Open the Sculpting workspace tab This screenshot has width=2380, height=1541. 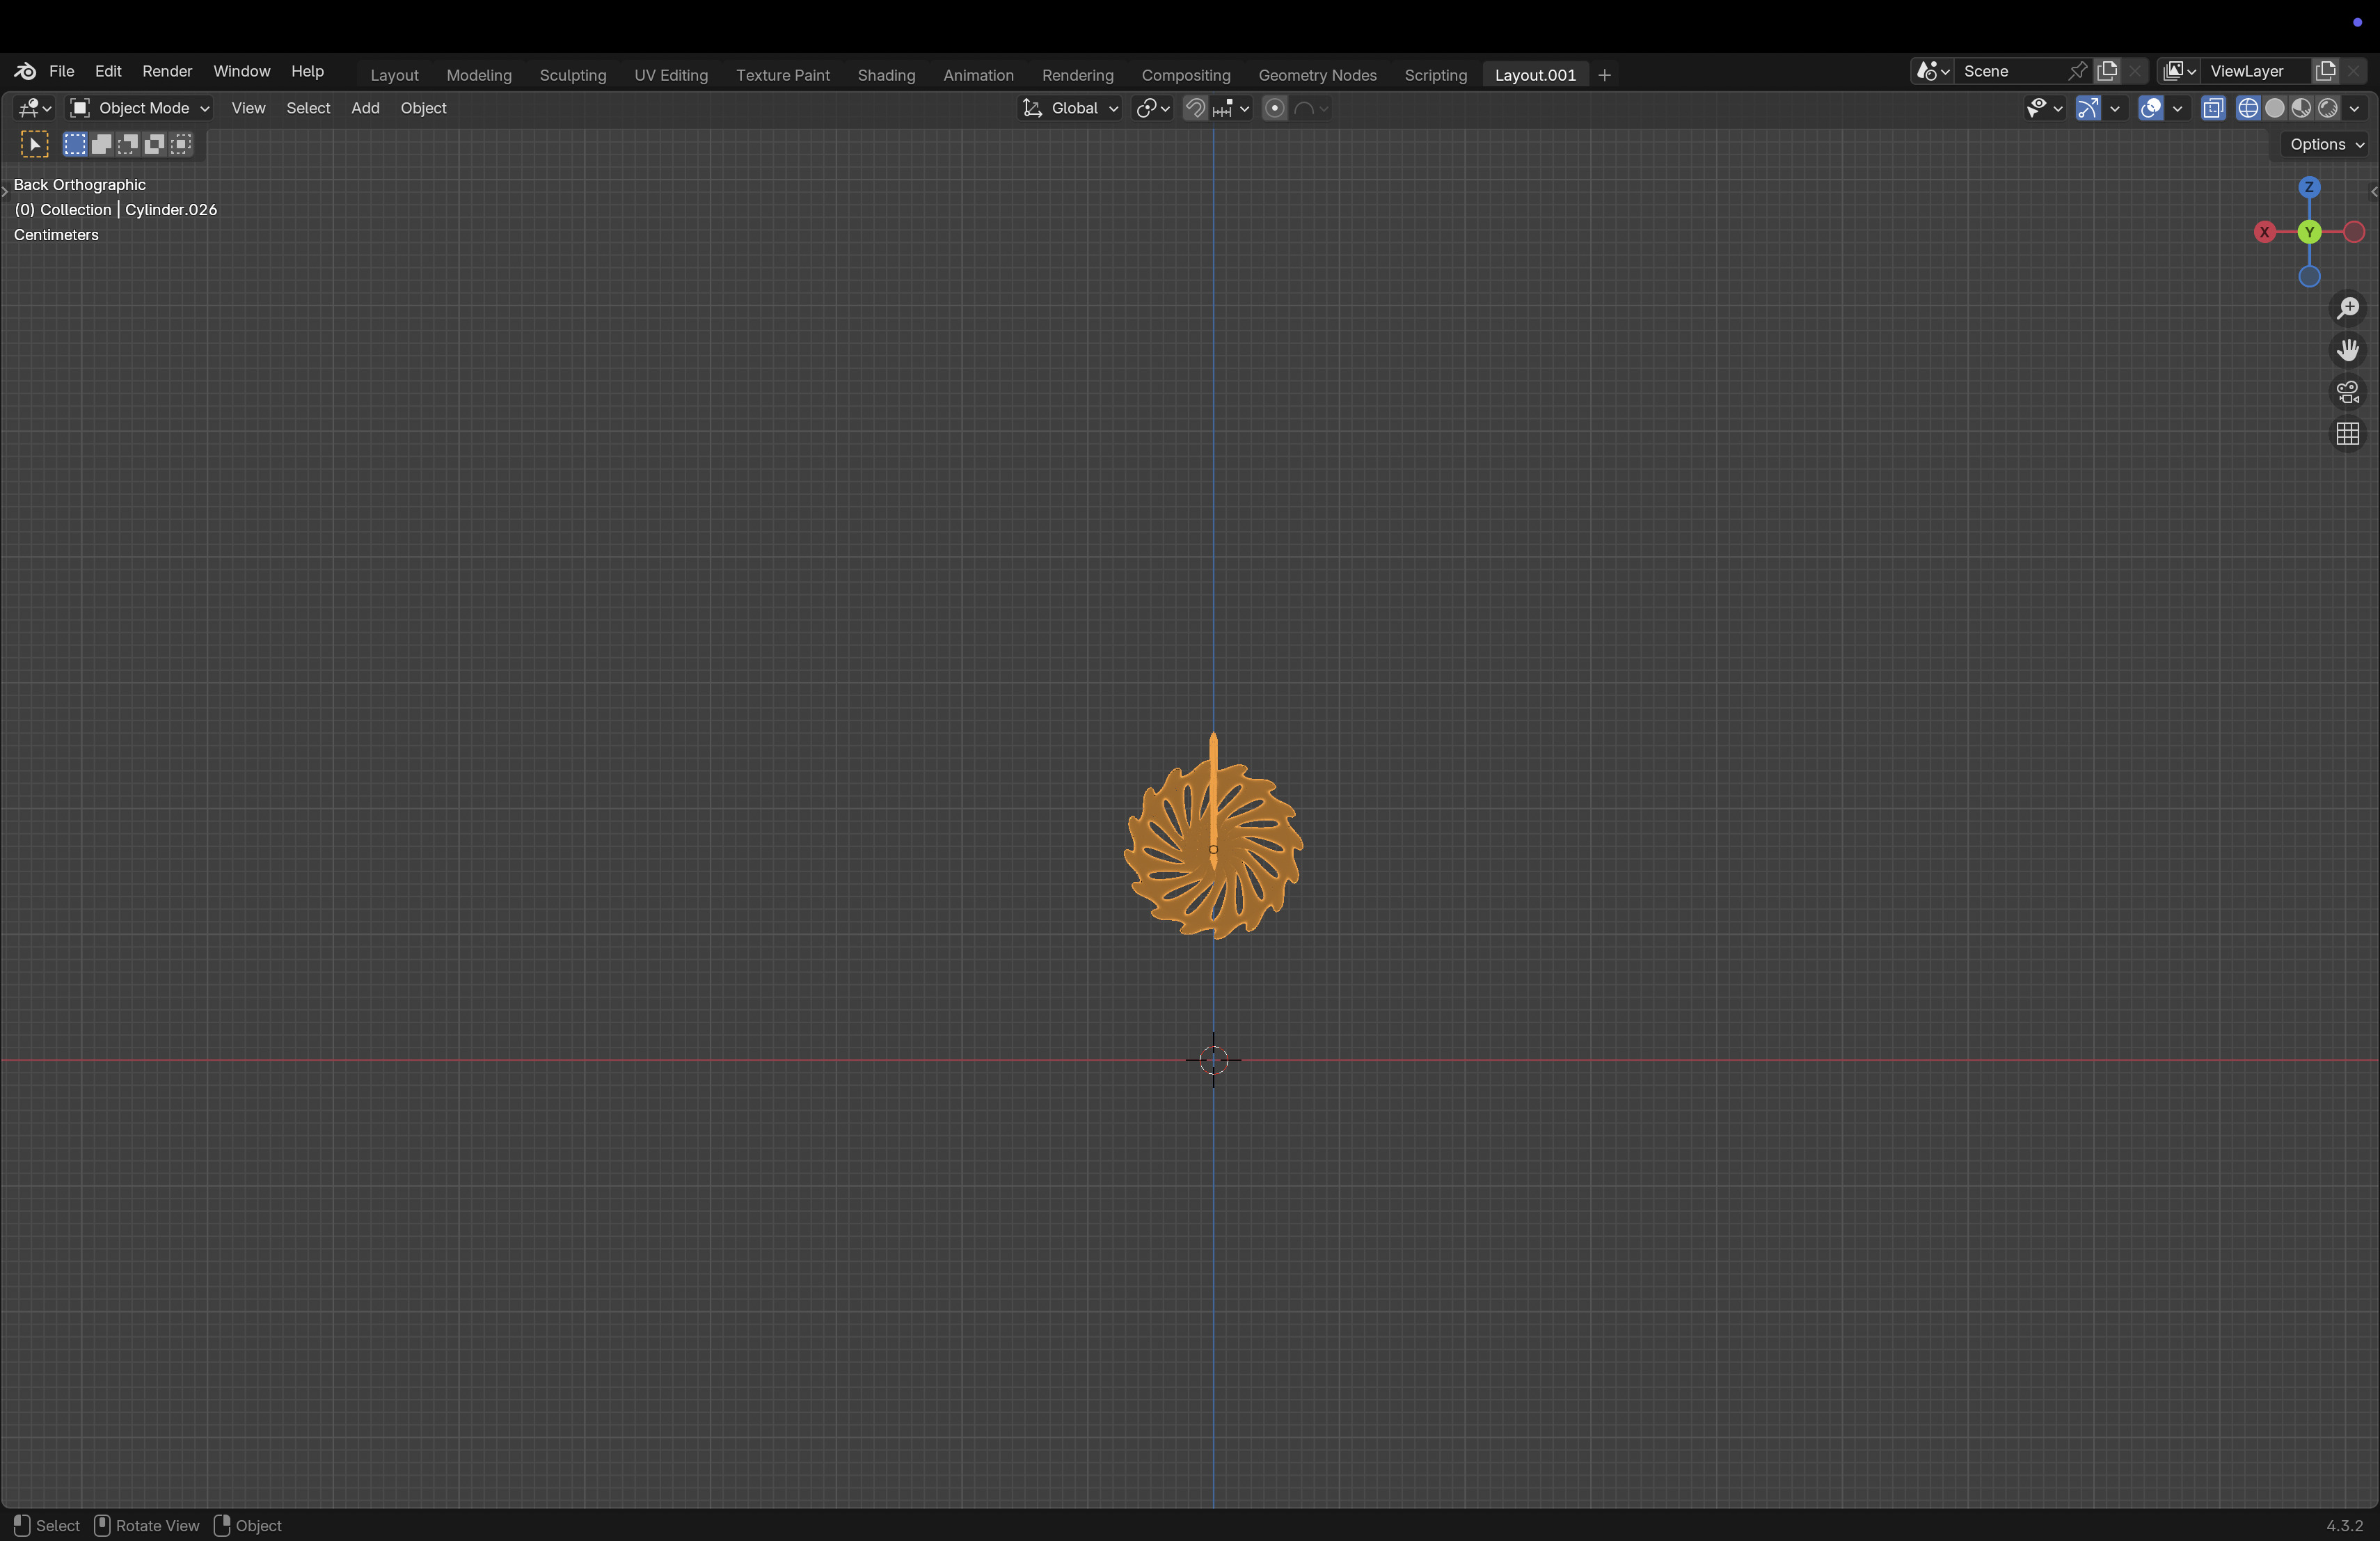pyautogui.click(x=572, y=75)
